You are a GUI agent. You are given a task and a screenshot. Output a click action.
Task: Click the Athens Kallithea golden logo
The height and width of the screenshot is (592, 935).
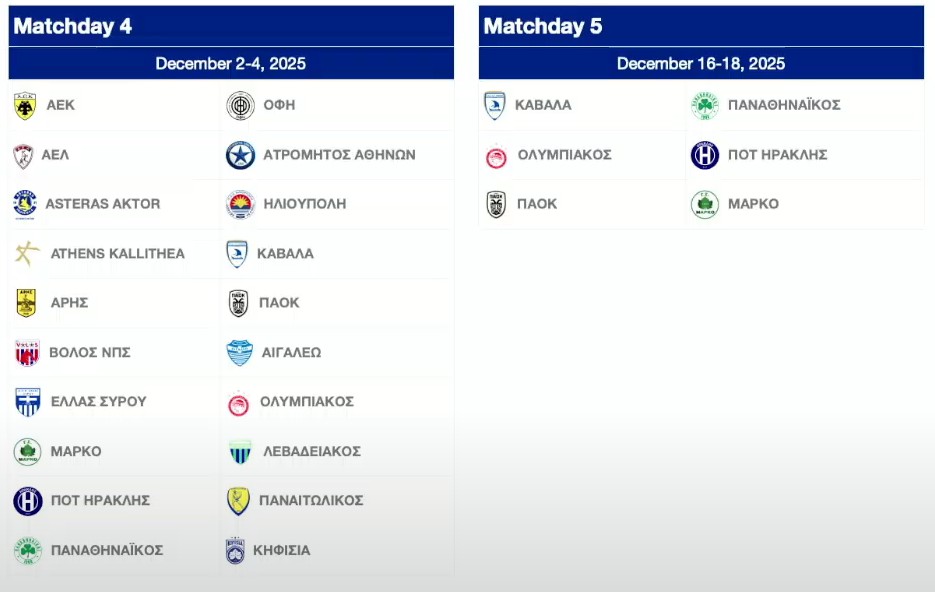pos(27,254)
